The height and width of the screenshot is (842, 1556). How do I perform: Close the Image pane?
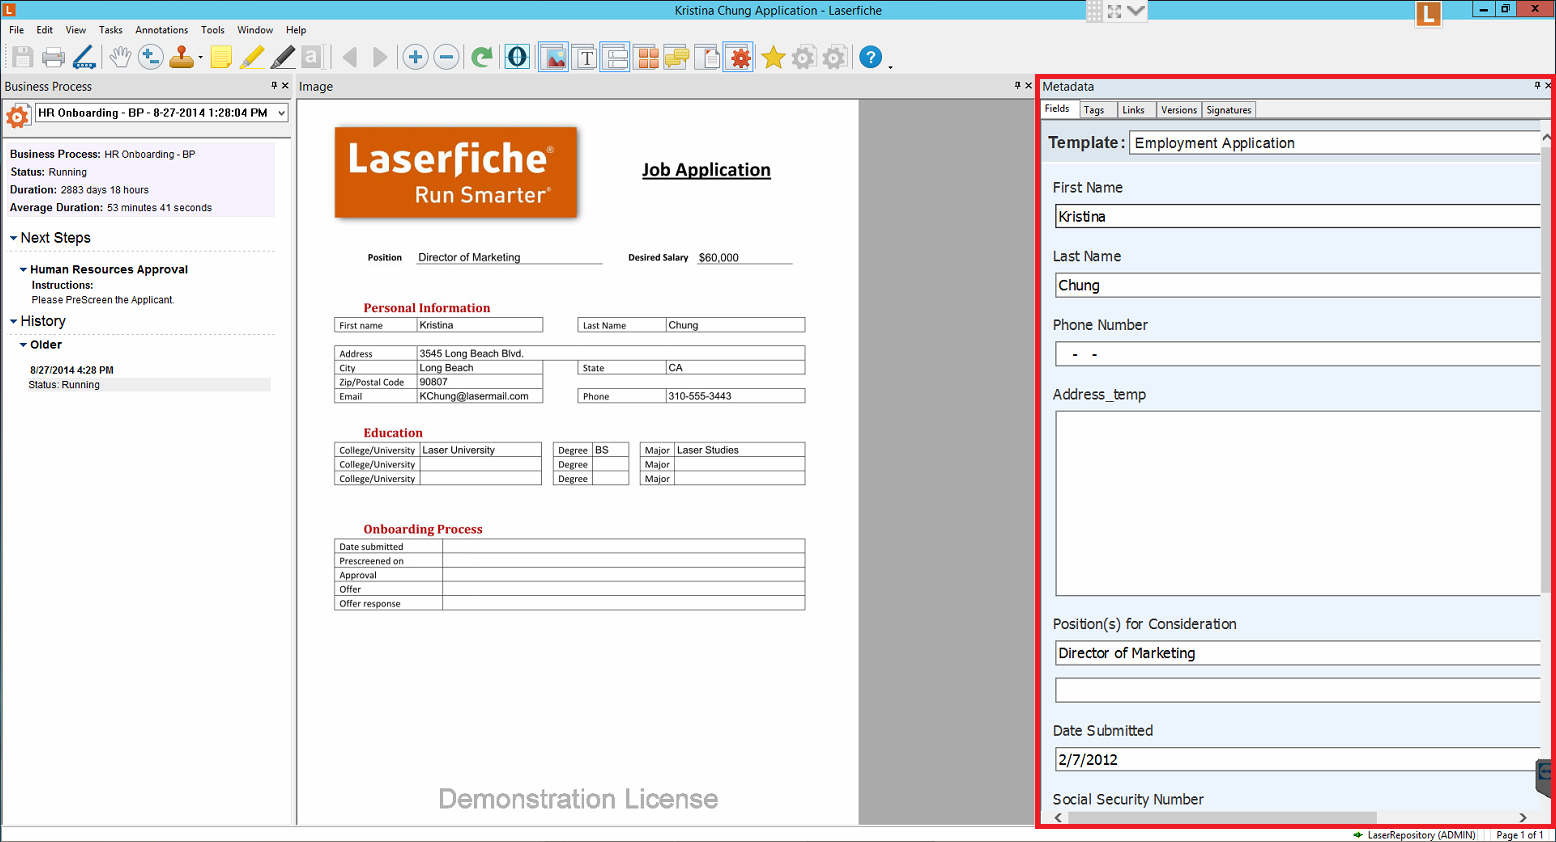click(x=1028, y=86)
